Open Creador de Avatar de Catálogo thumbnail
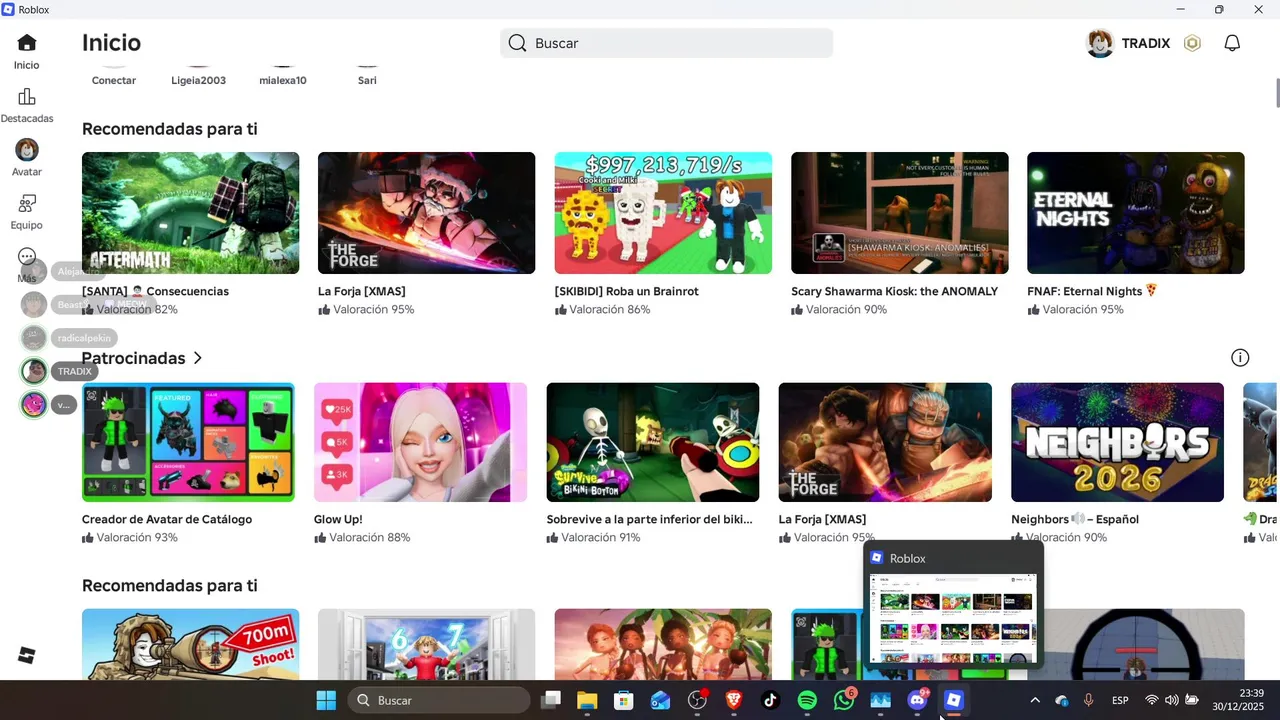Image resolution: width=1280 pixels, height=720 pixels. [188, 442]
